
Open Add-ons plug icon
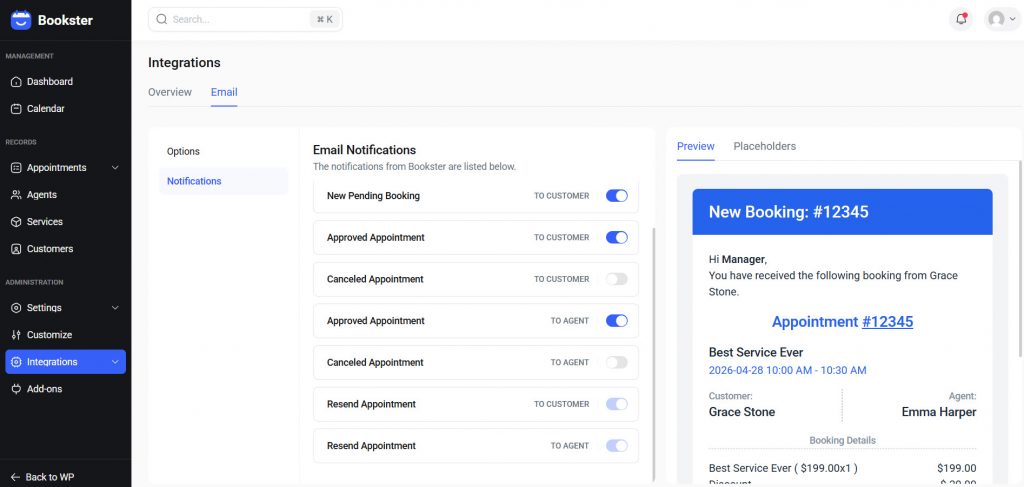coord(16,389)
